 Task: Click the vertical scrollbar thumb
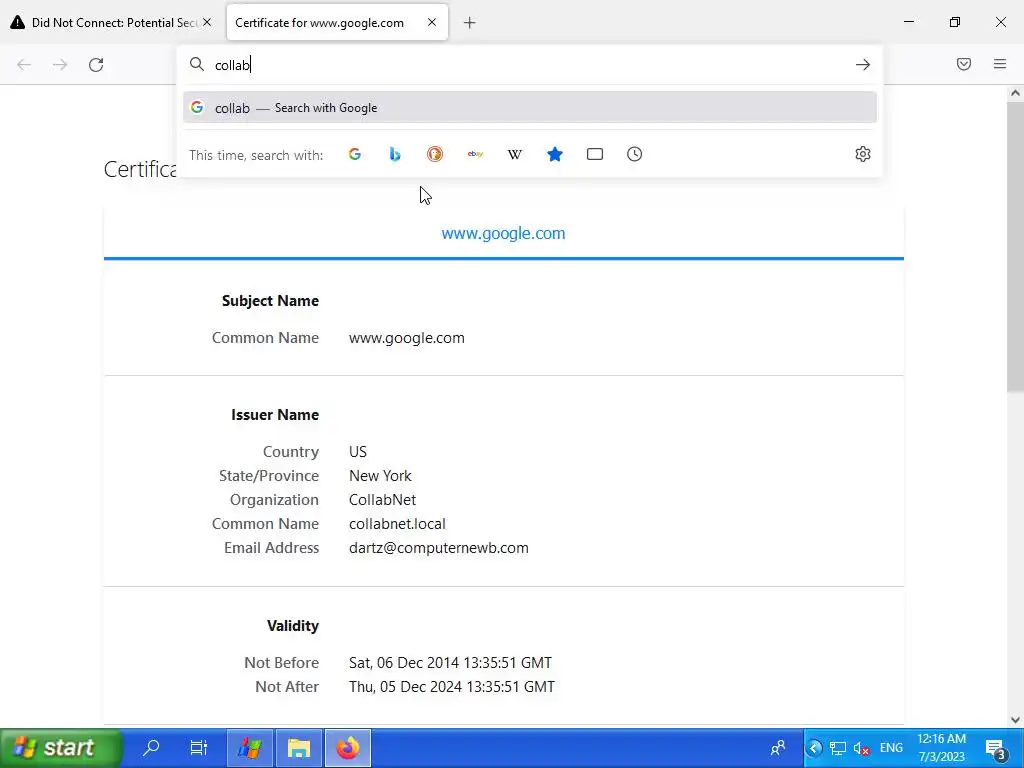tap(1015, 247)
